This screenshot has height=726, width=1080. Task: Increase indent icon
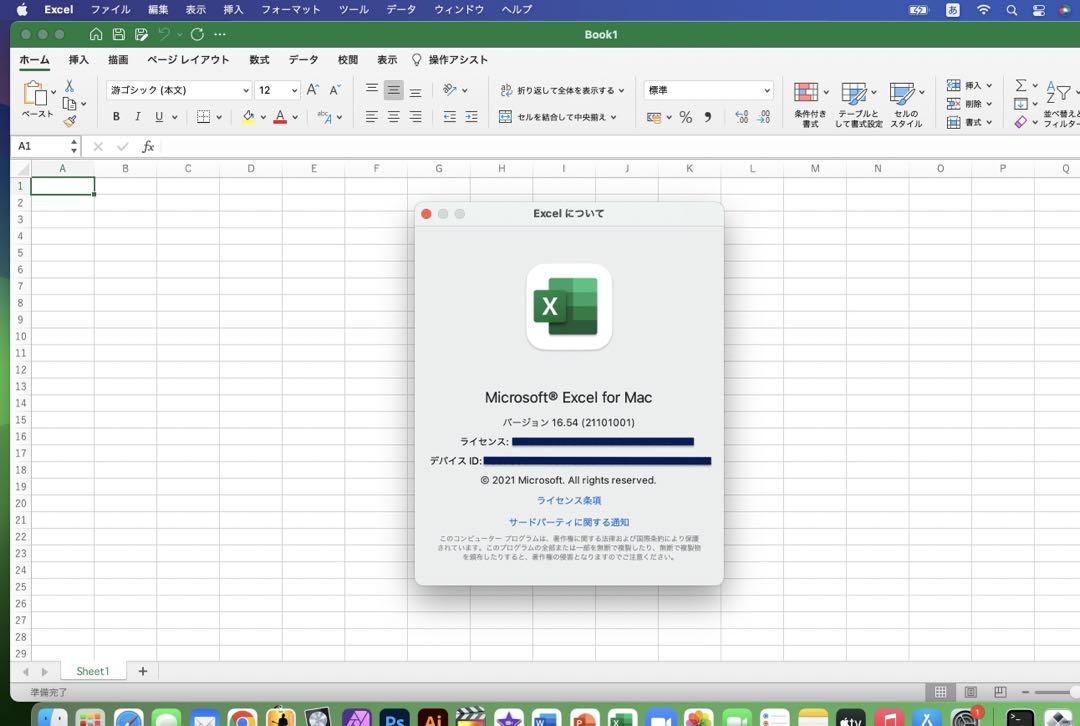coord(471,116)
